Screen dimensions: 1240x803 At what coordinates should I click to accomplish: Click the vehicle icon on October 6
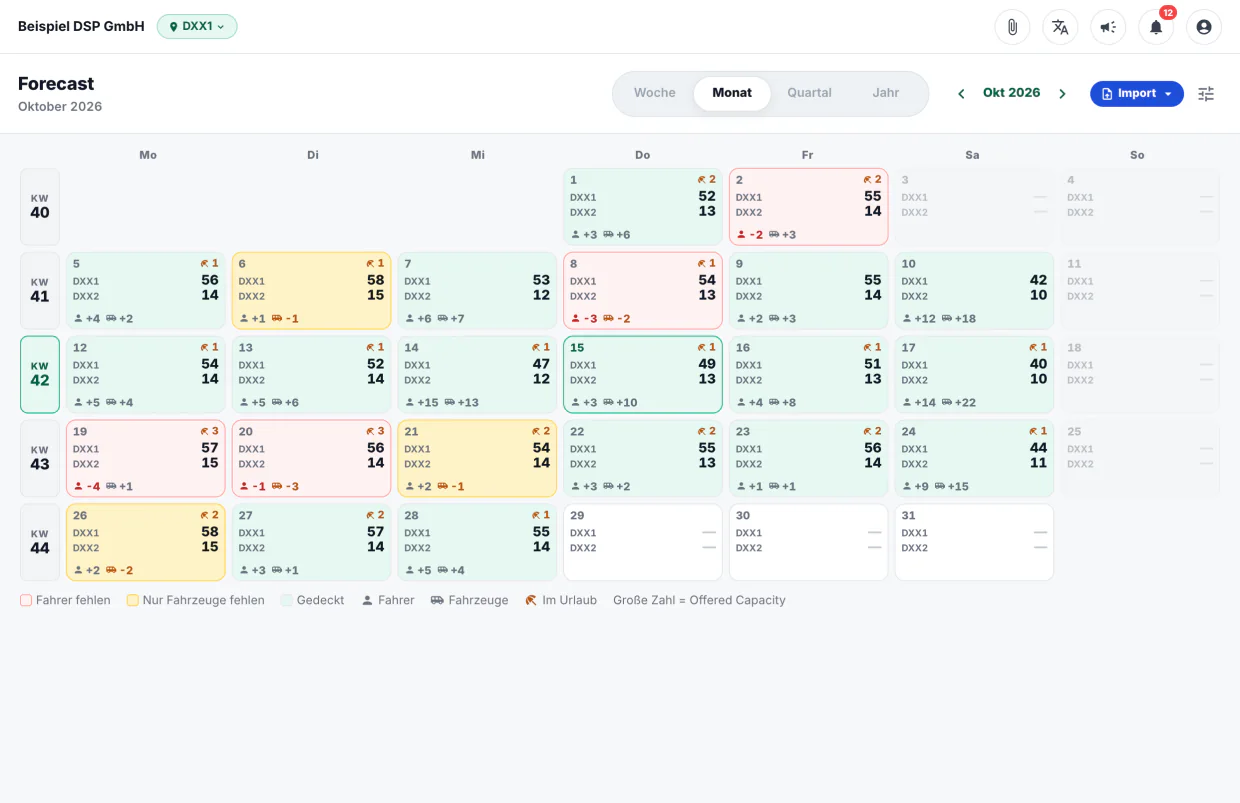(x=276, y=319)
